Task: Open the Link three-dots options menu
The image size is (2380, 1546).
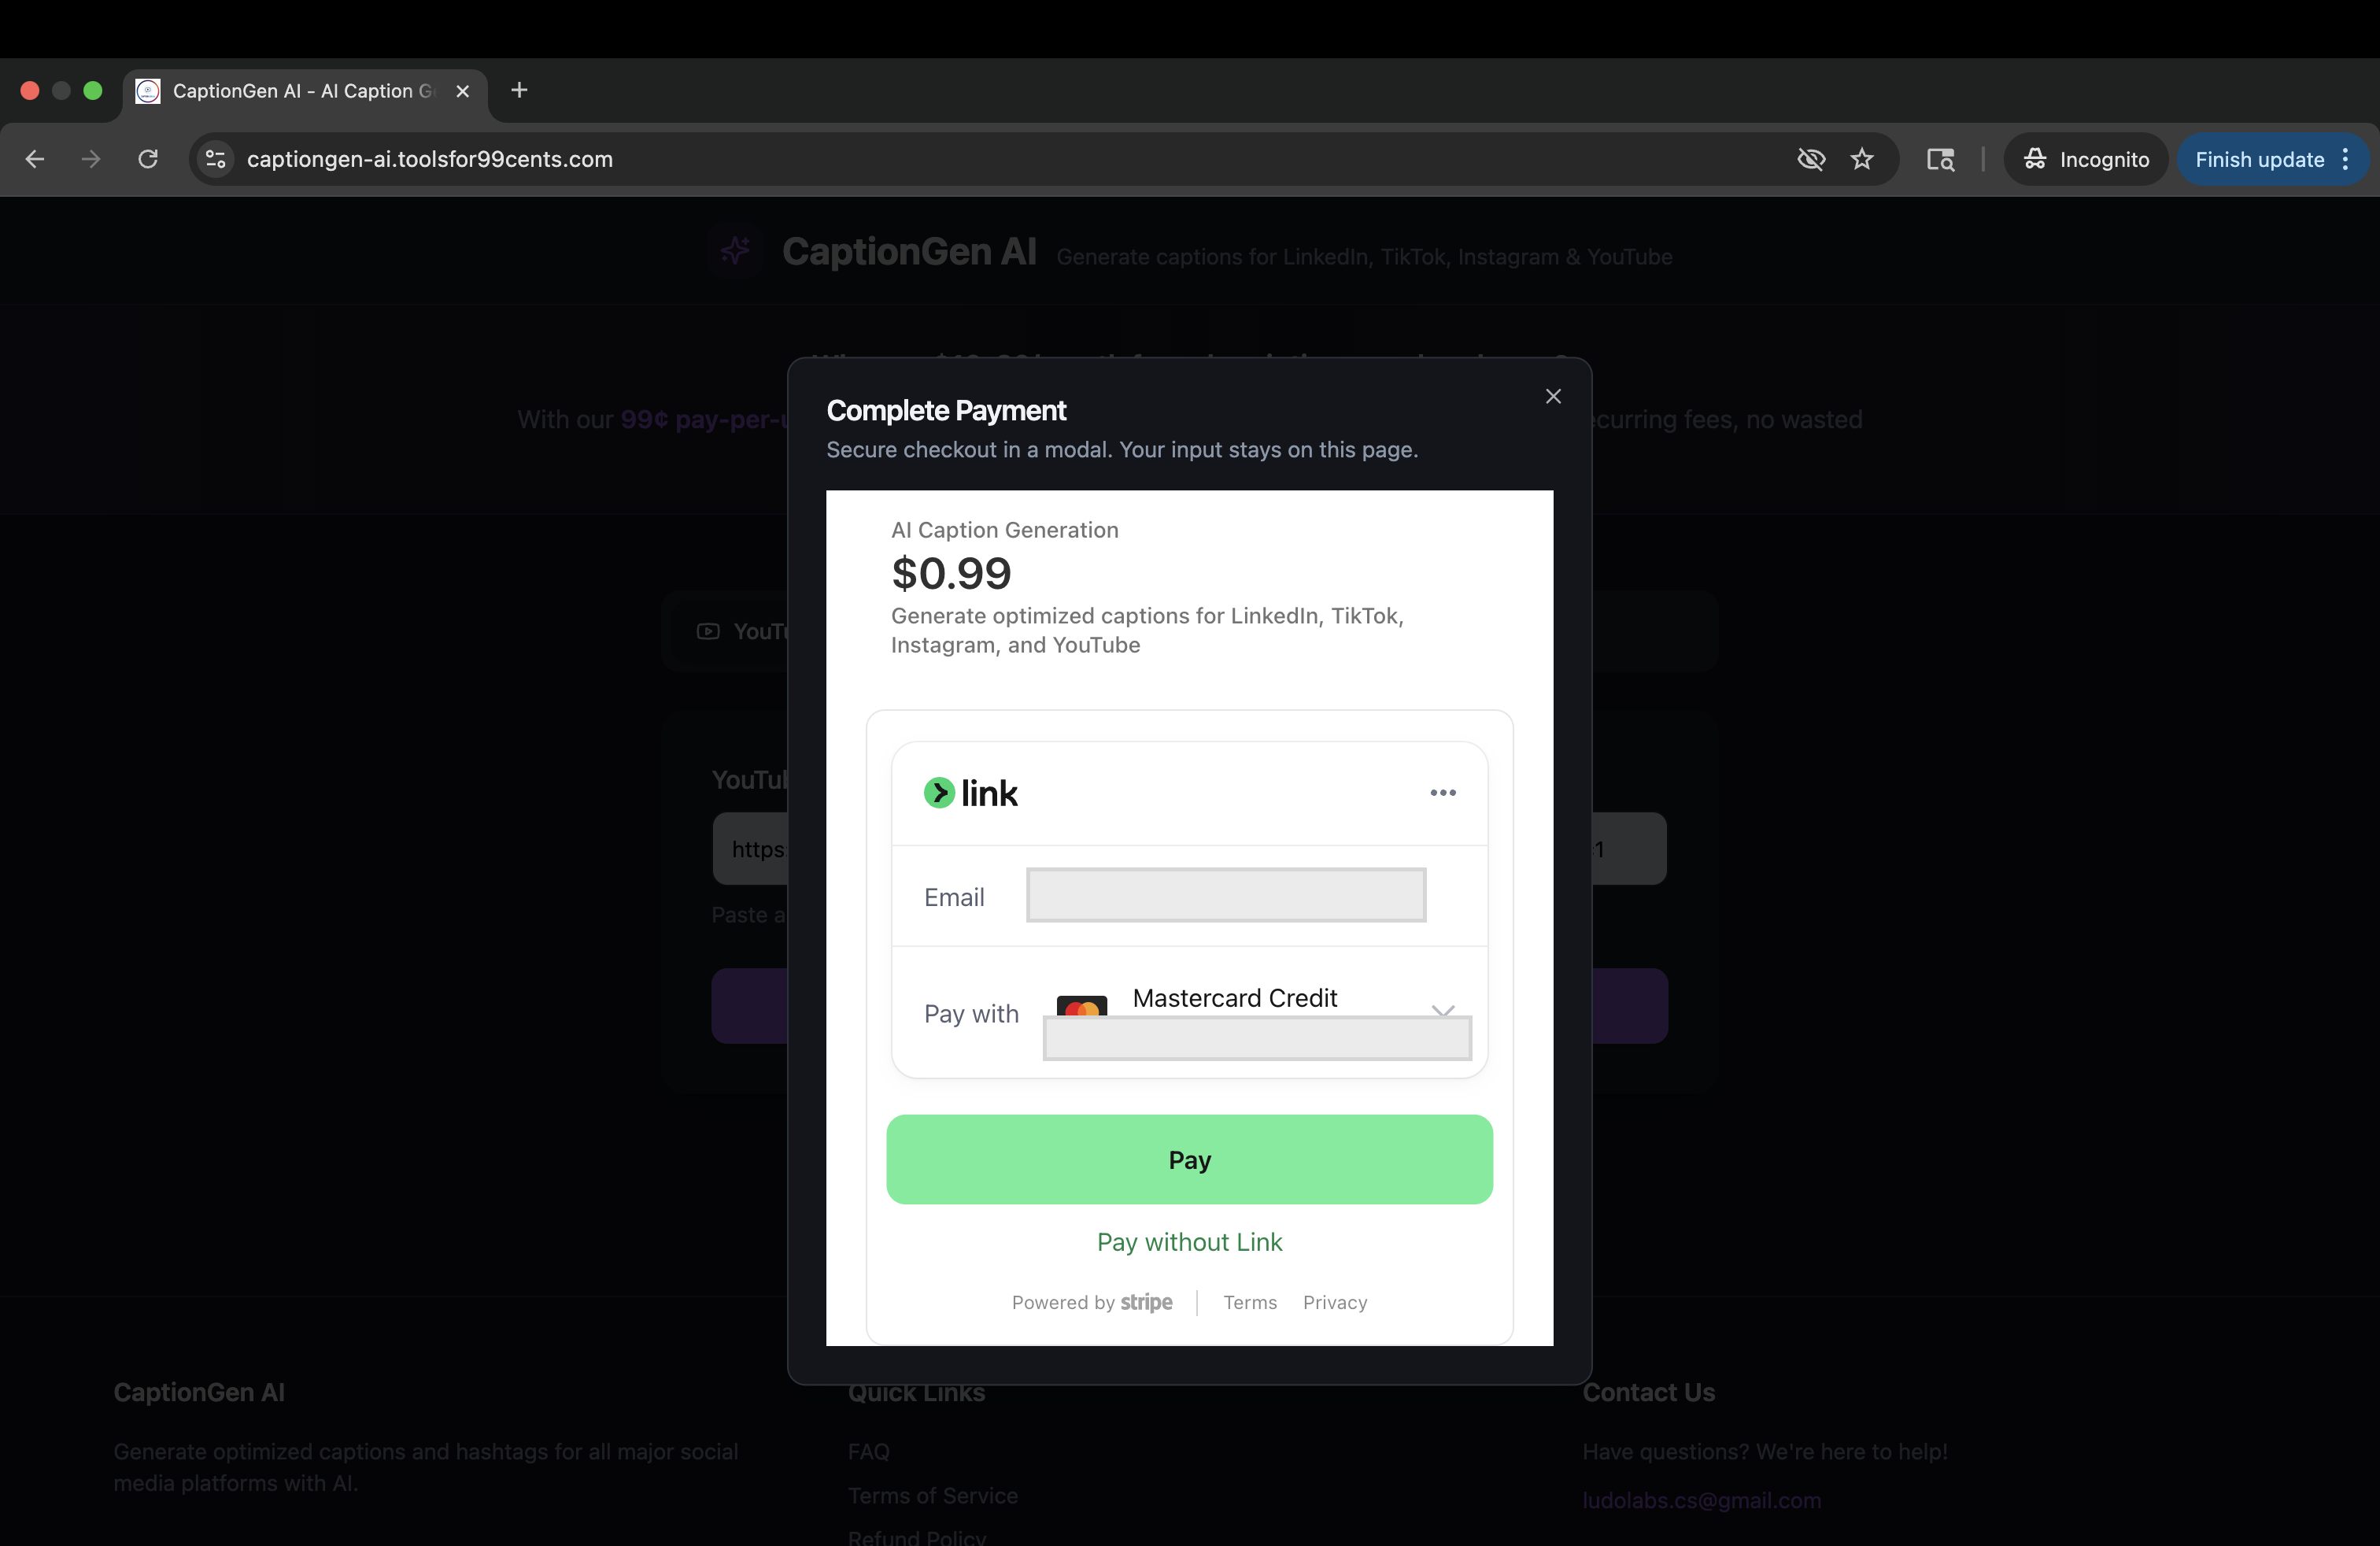Action: point(1442,793)
